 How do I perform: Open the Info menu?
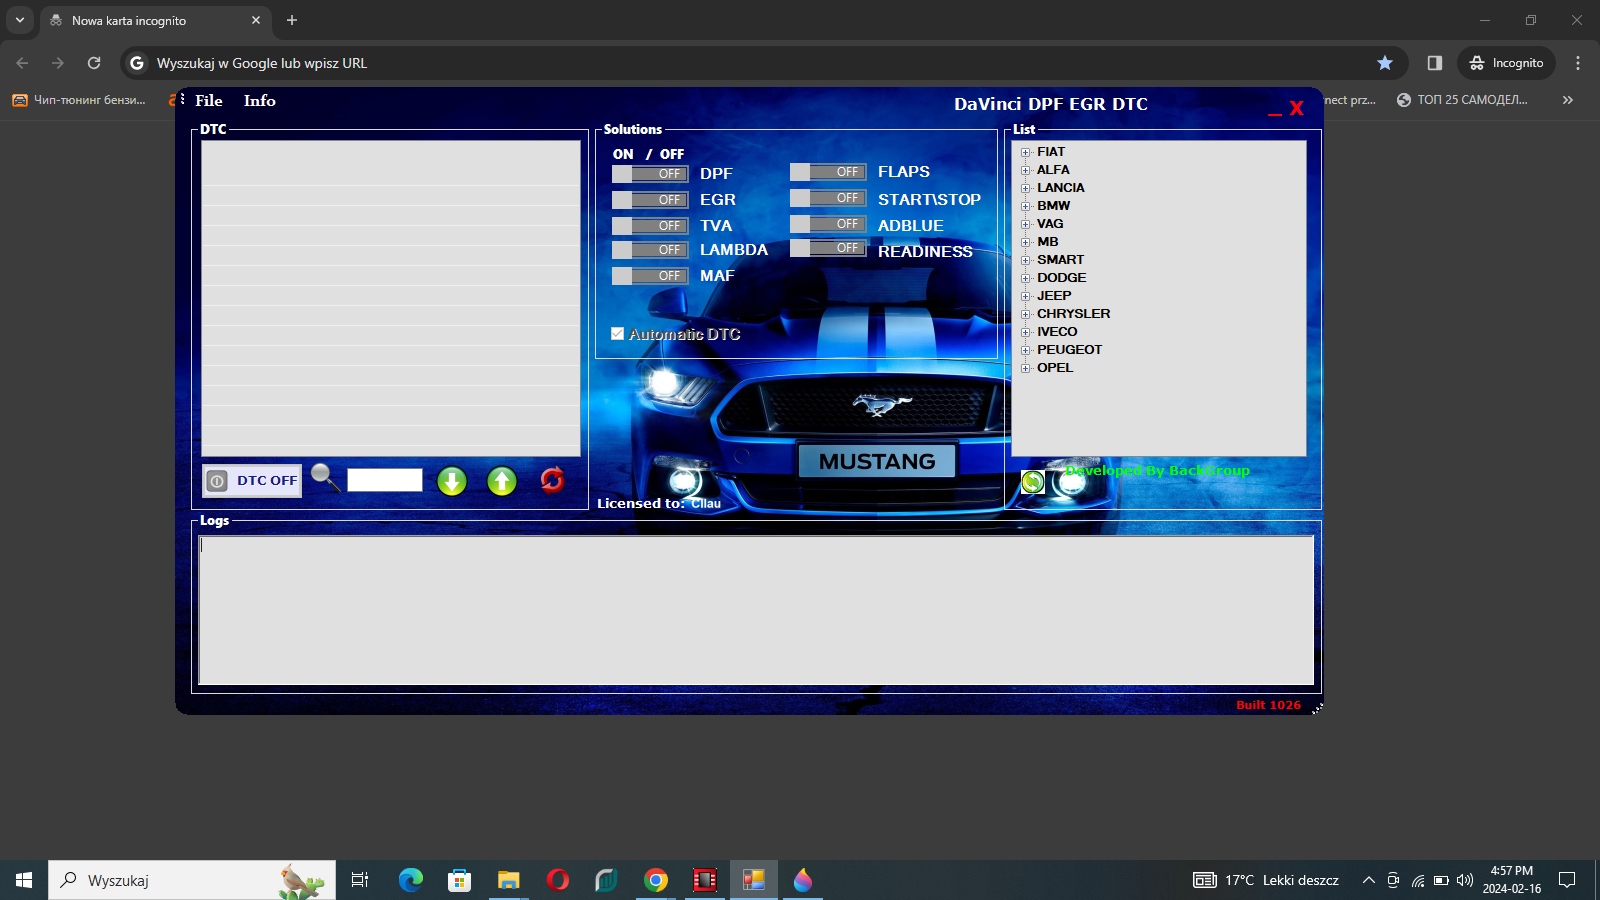(259, 101)
